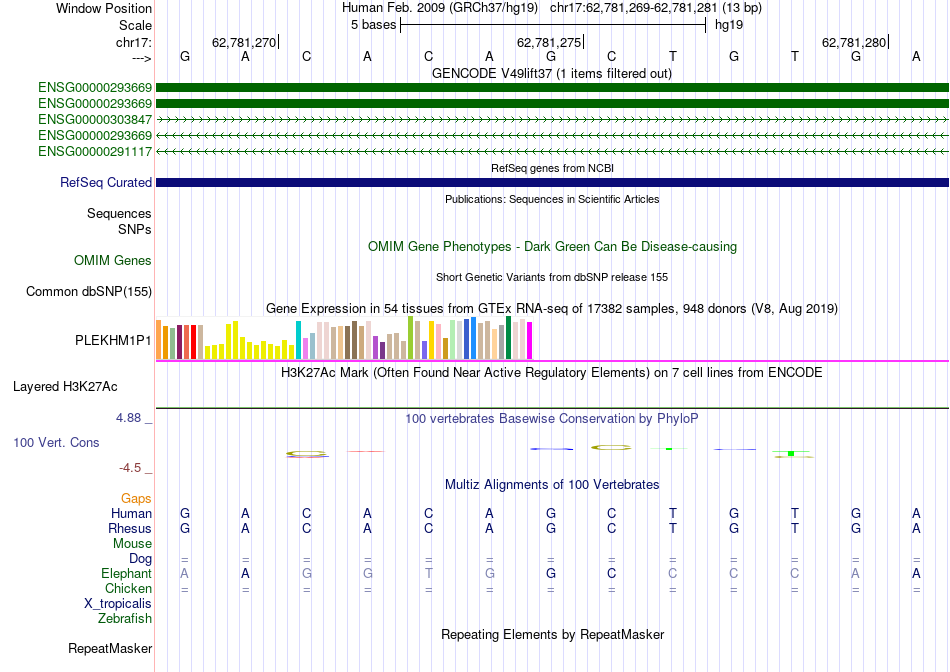
Task: Click the 4.88 PhyloP upper value
Action: click(x=128, y=418)
